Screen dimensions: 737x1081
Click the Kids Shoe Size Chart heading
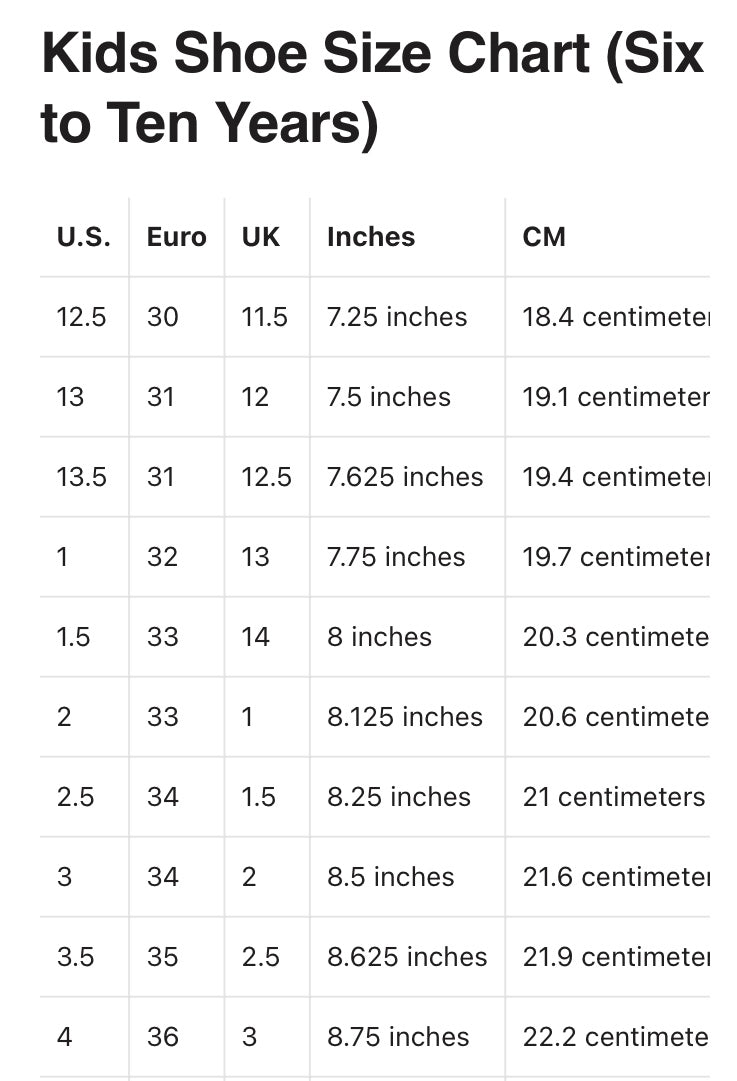372,88
